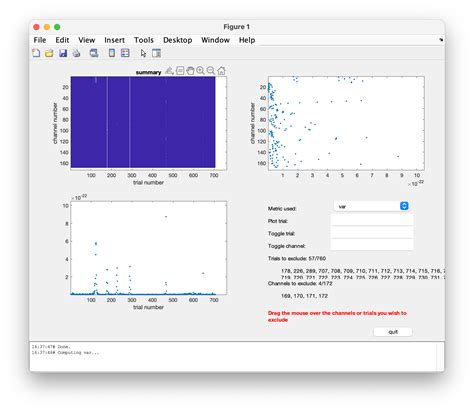Click the data brush axes icon
The width and height of the screenshot is (474, 411).
tap(169, 70)
